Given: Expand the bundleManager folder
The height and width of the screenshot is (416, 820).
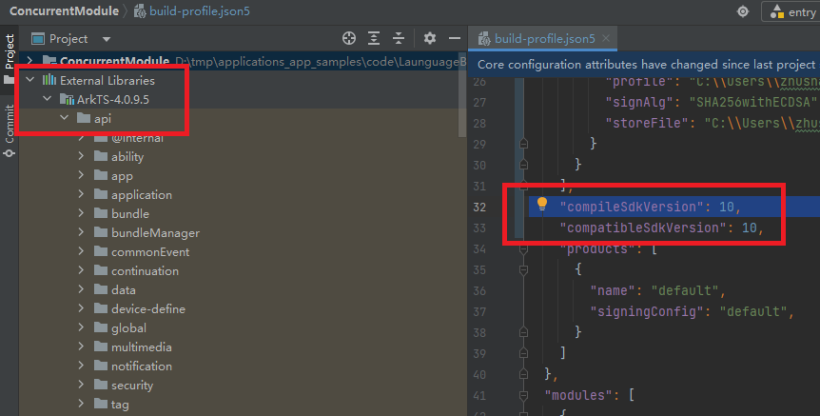Looking at the screenshot, I should [81, 232].
